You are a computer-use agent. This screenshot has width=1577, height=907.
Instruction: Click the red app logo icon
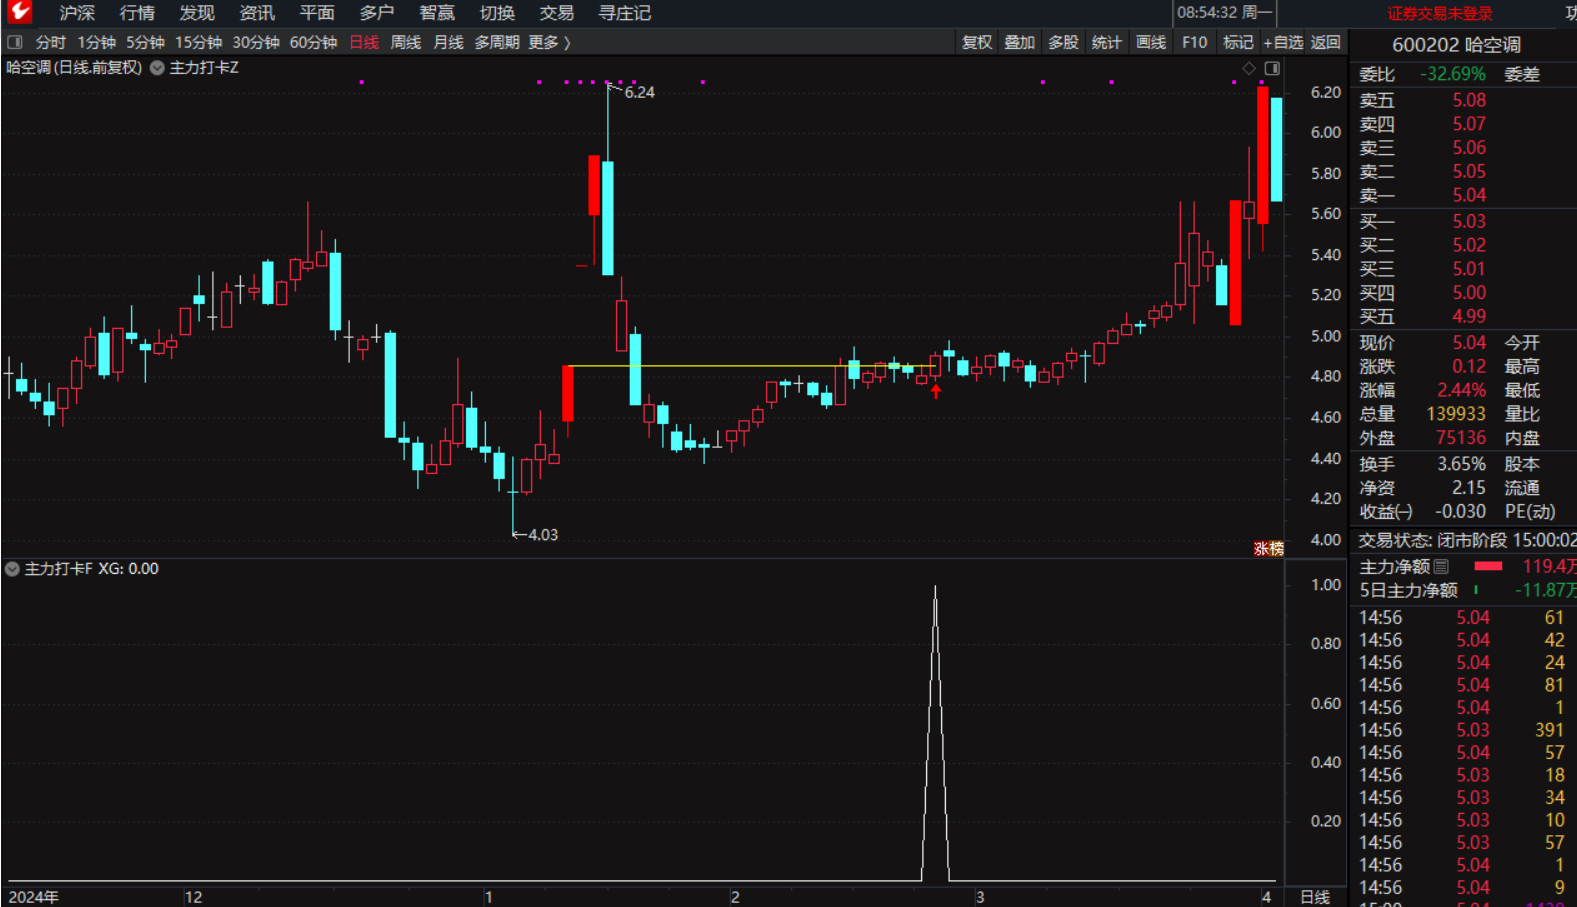point(19,12)
